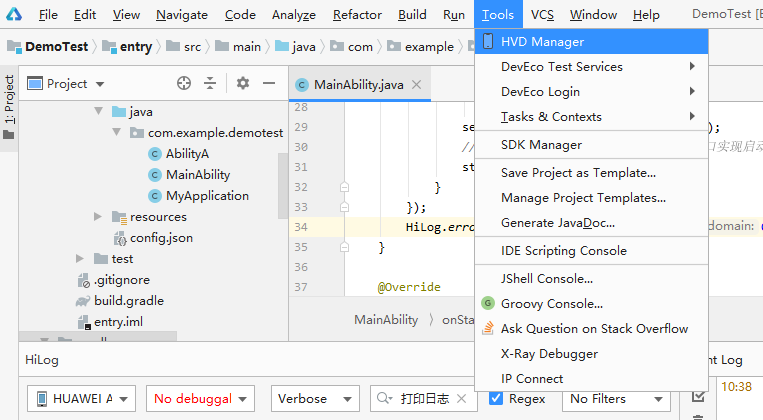Click the AbilityA class icon in tree
The width and height of the screenshot is (763, 420).
(154, 154)
